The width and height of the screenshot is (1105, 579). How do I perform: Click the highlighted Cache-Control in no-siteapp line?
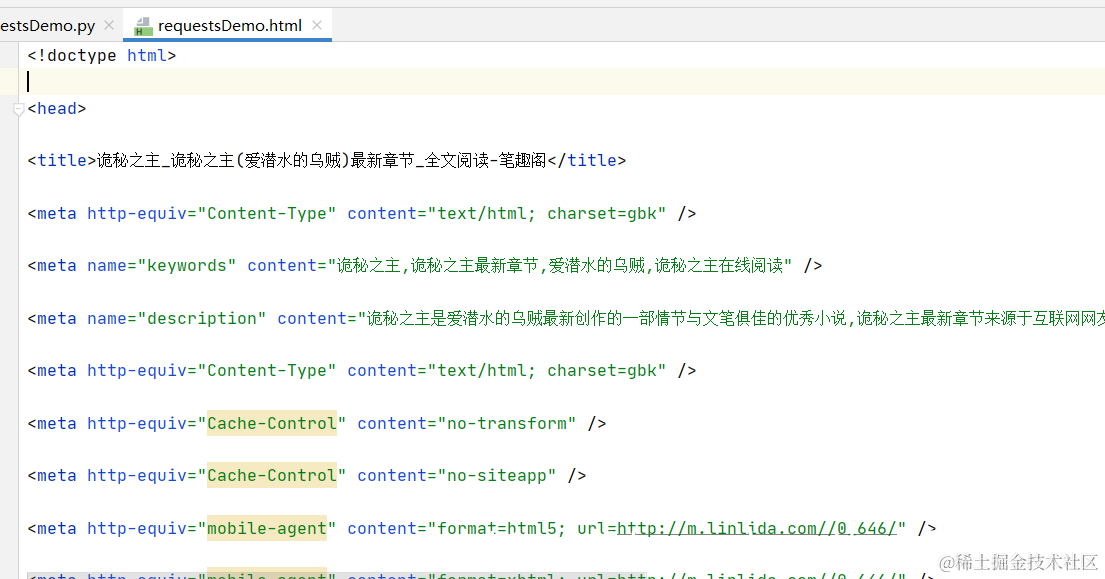pos(272,475)
